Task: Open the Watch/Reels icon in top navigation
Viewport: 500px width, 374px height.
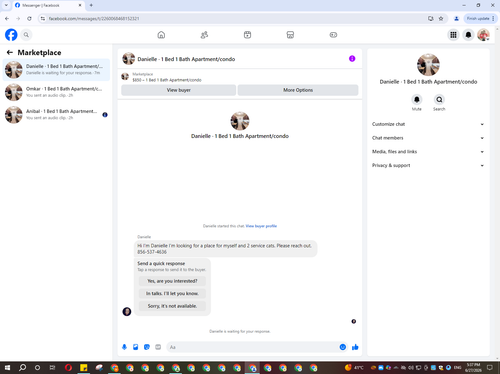Action: (x=247, y=35)
